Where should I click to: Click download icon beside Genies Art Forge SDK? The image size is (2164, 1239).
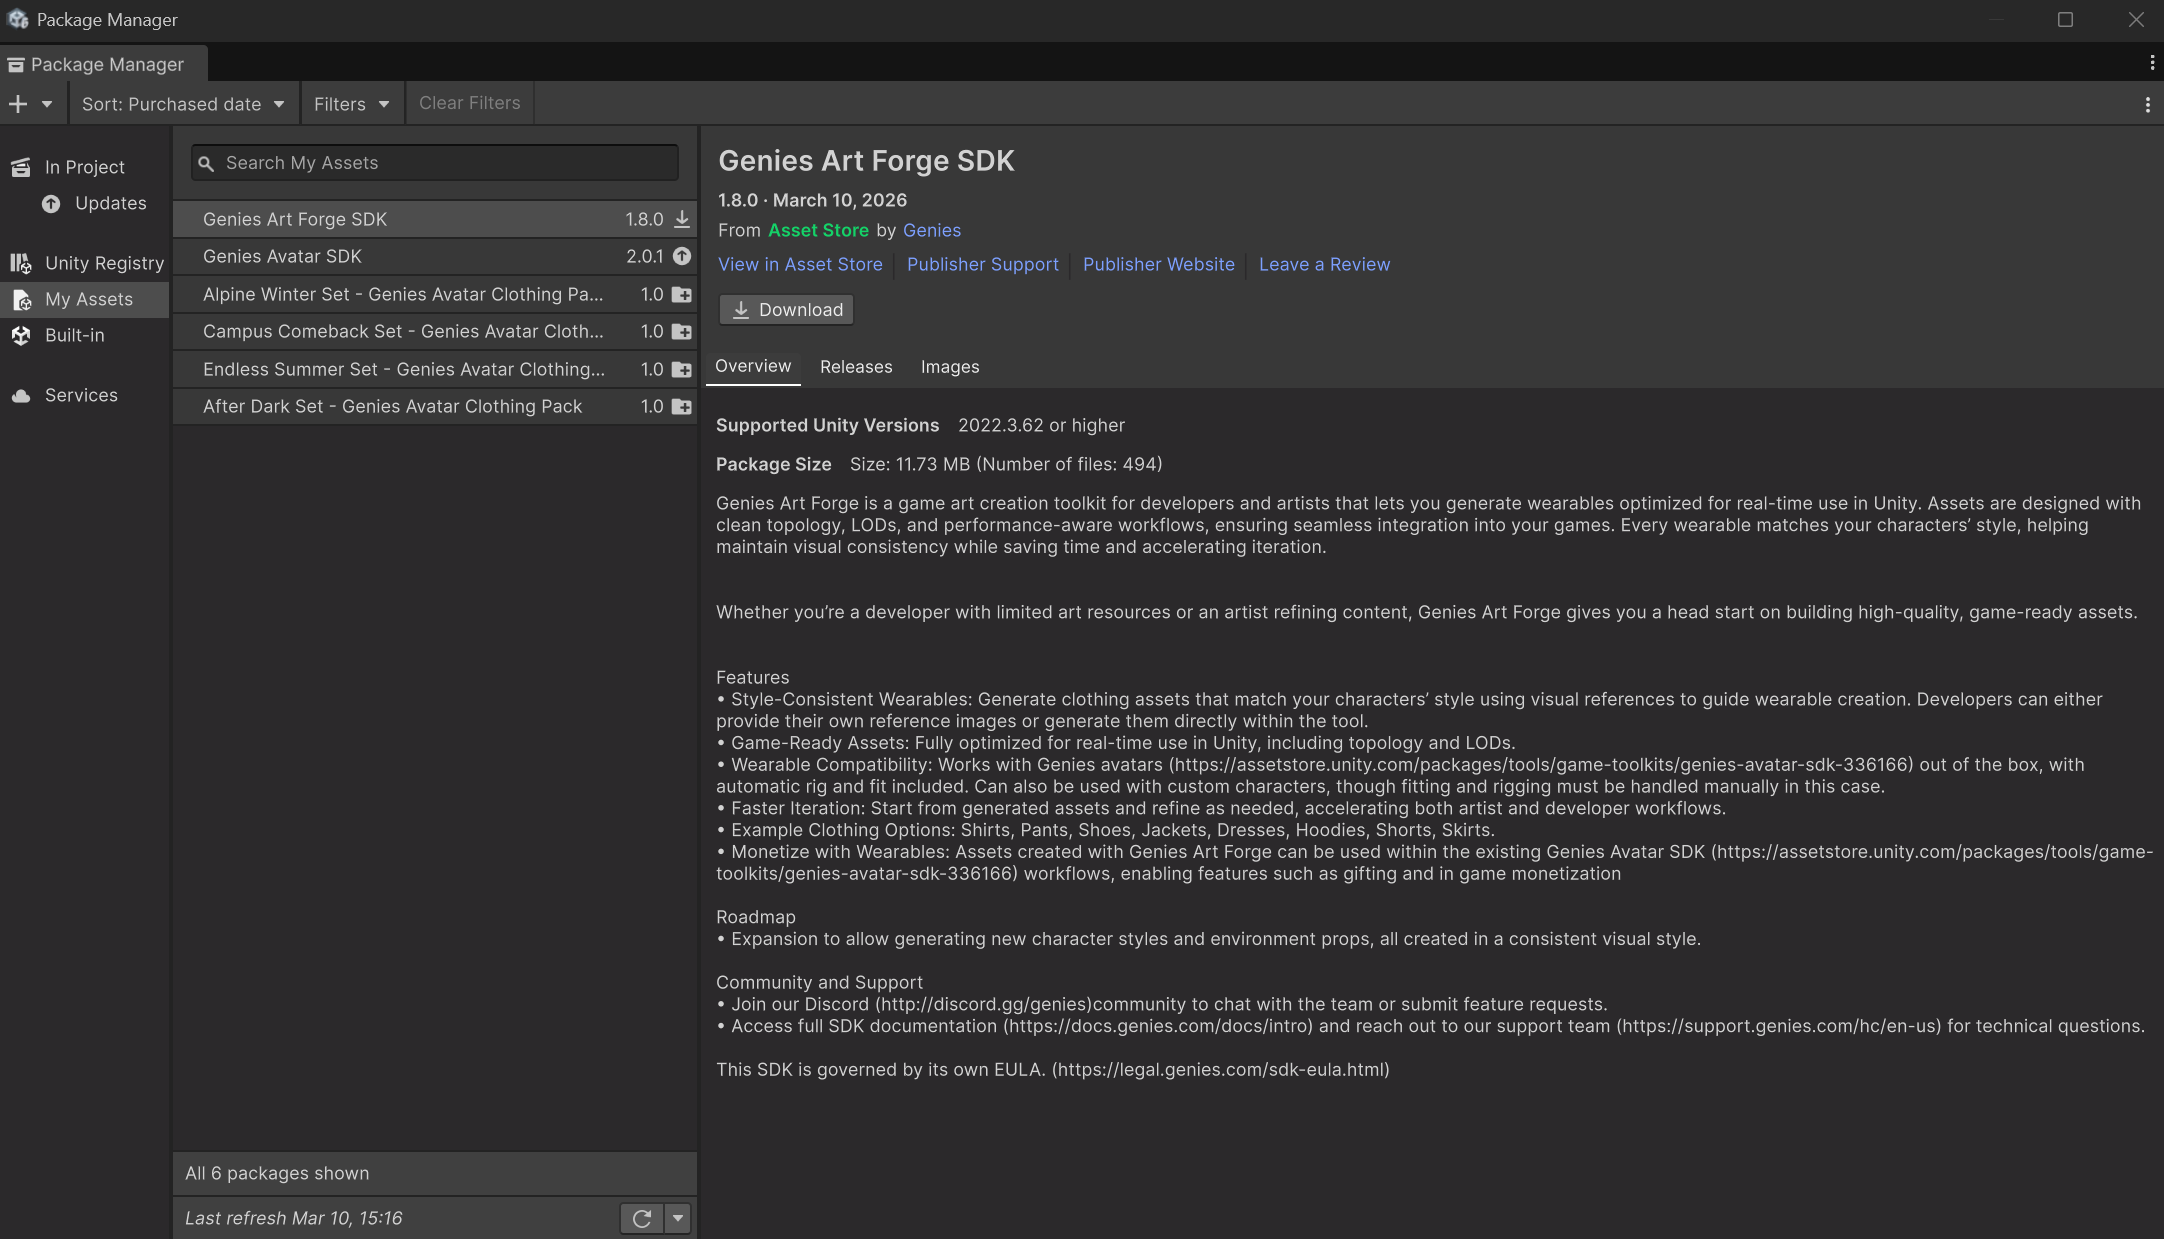(x=681, y=219)
